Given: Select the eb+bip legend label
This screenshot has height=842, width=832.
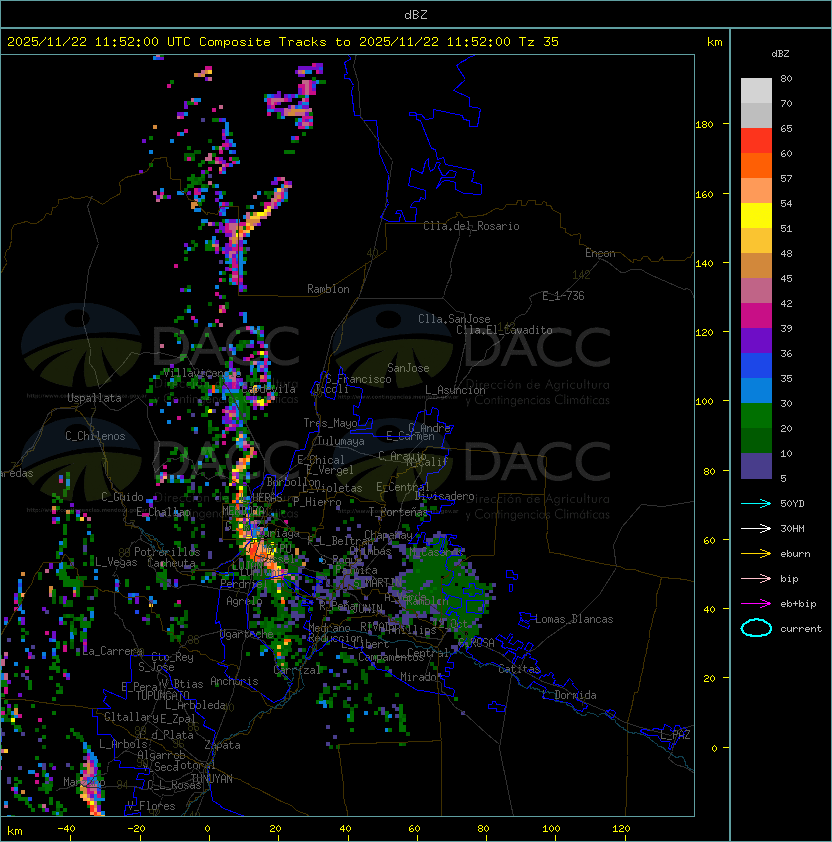Looking at the screenshot, I should click(x=798, y=604).
